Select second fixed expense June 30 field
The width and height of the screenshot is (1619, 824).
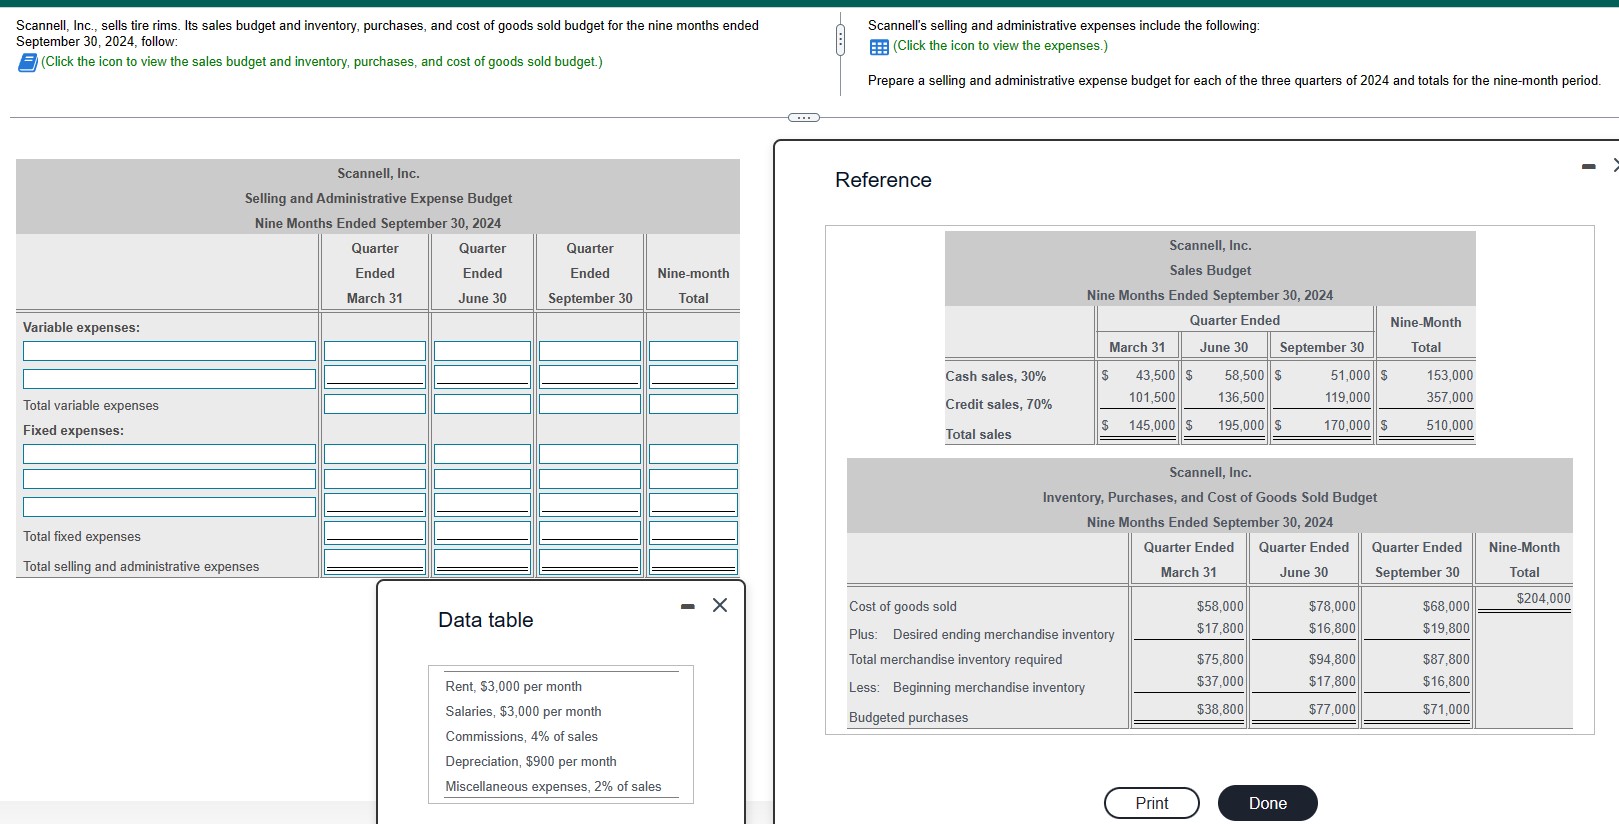(x=482, y=479)
